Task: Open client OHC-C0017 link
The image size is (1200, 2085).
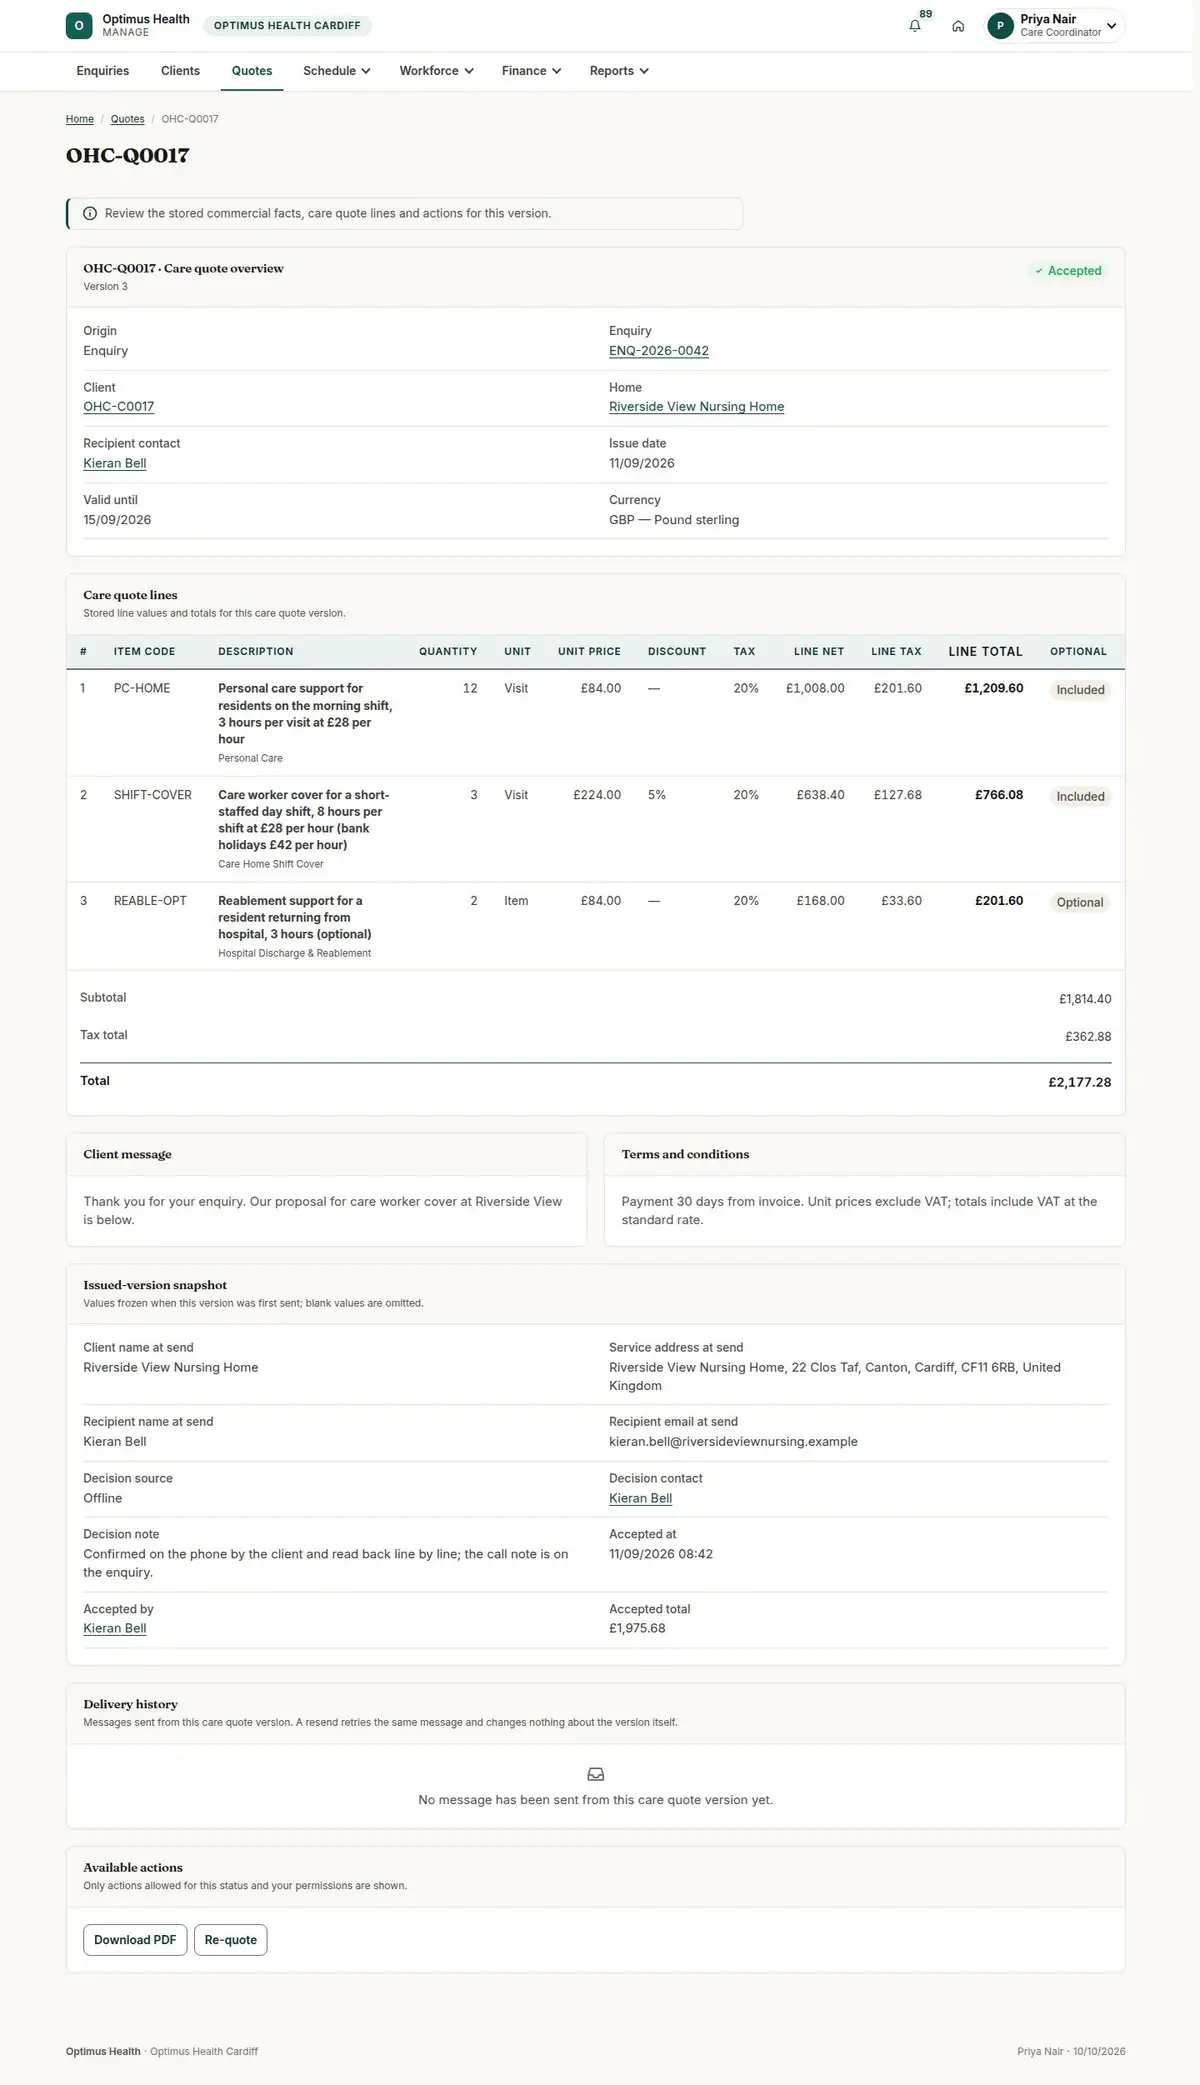Action: click(x=119, y=407)
